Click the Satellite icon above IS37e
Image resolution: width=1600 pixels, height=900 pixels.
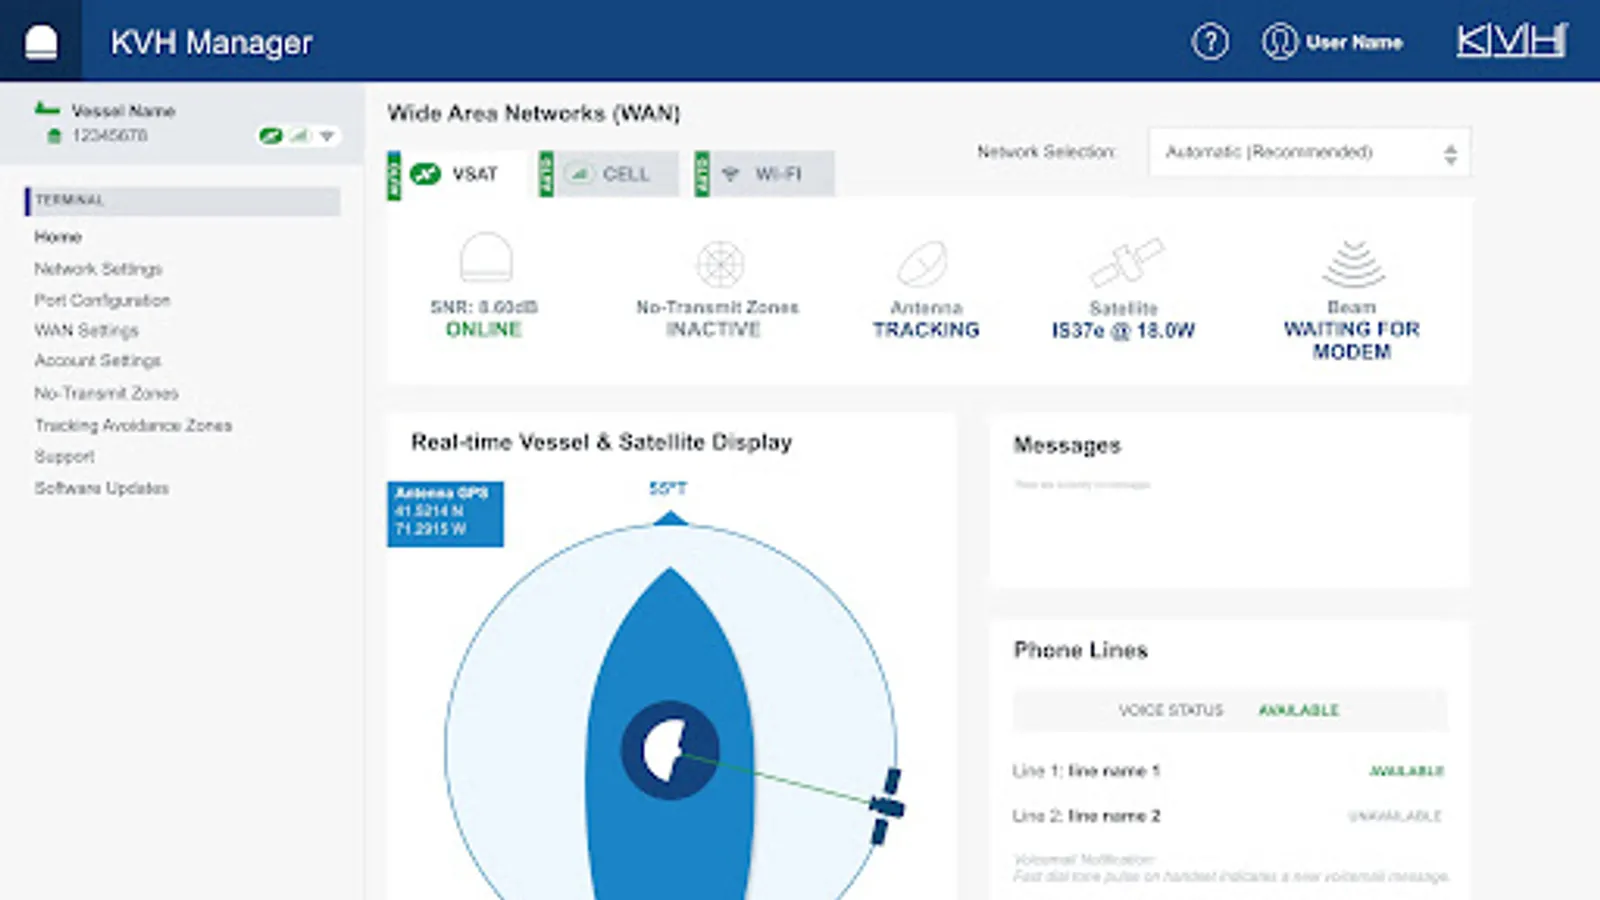point(1126,262)
